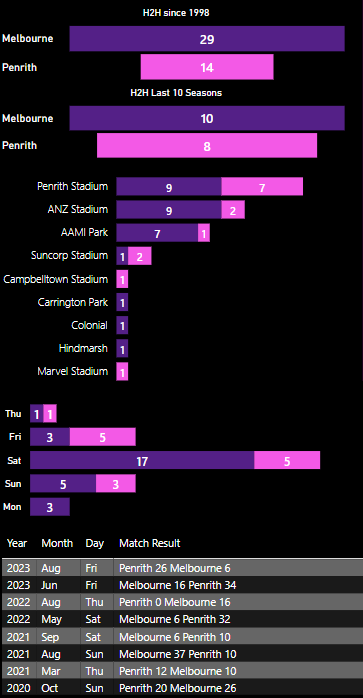Image resolution: width=363 pixels, height=698 pixels.
Task: Click Melbourne 29 bar in H2H since 1998
Action: pos(207,39)
